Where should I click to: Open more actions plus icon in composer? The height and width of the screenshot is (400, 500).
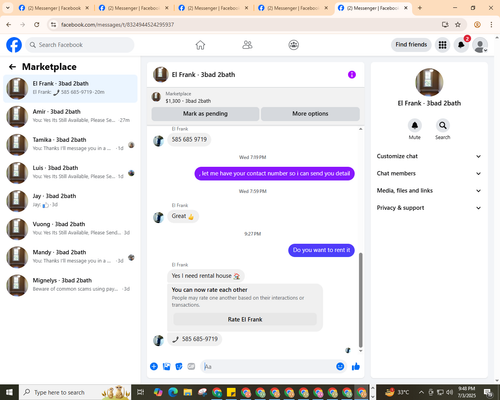(x=154, y=366)
